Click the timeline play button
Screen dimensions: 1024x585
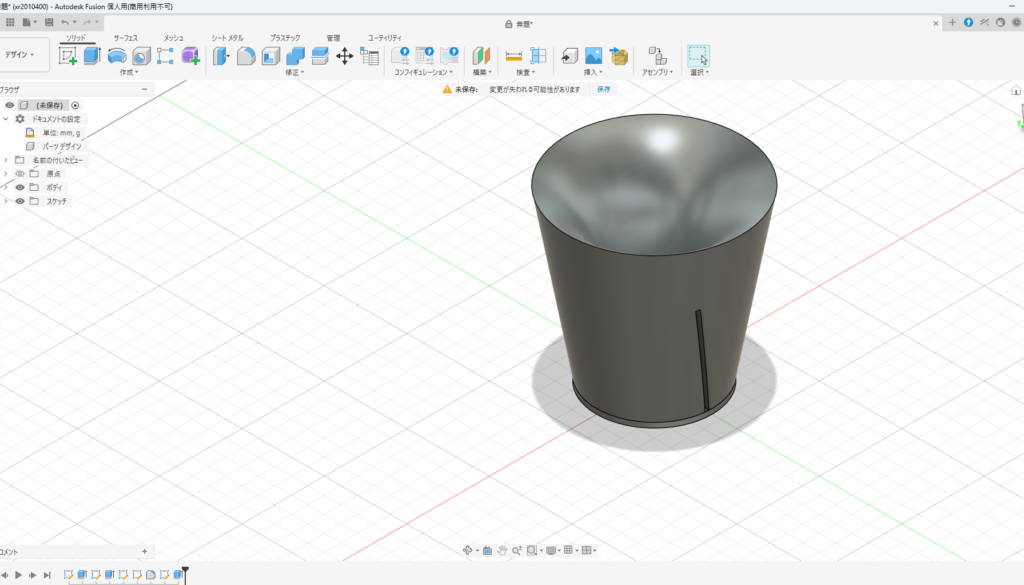coord(19,575)
